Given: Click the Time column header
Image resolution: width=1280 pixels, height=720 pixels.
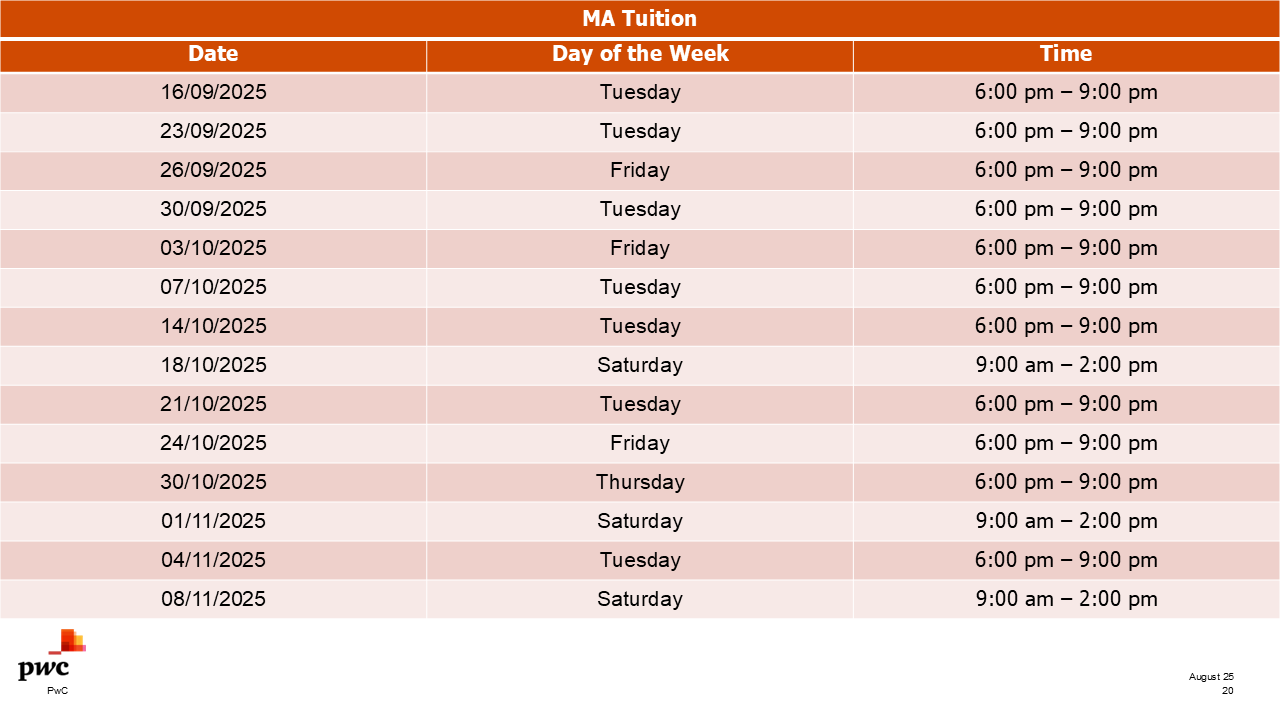Looking at the screenshot, I should (x=1066, y=54).
